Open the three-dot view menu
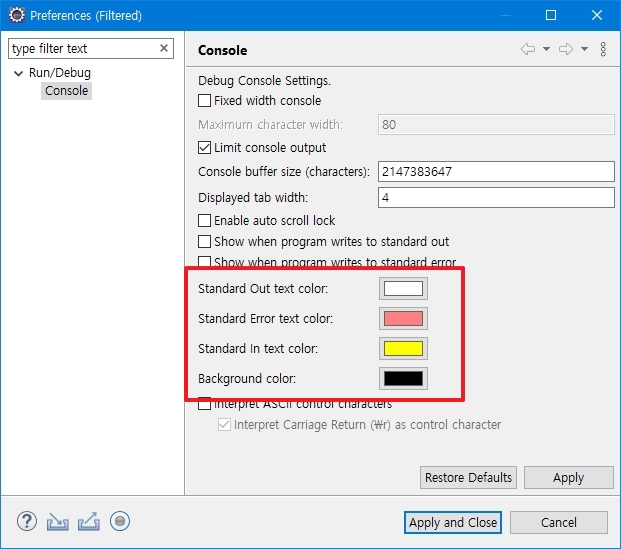621x549 pixels. pyautogui.click(x=603, y=49)
